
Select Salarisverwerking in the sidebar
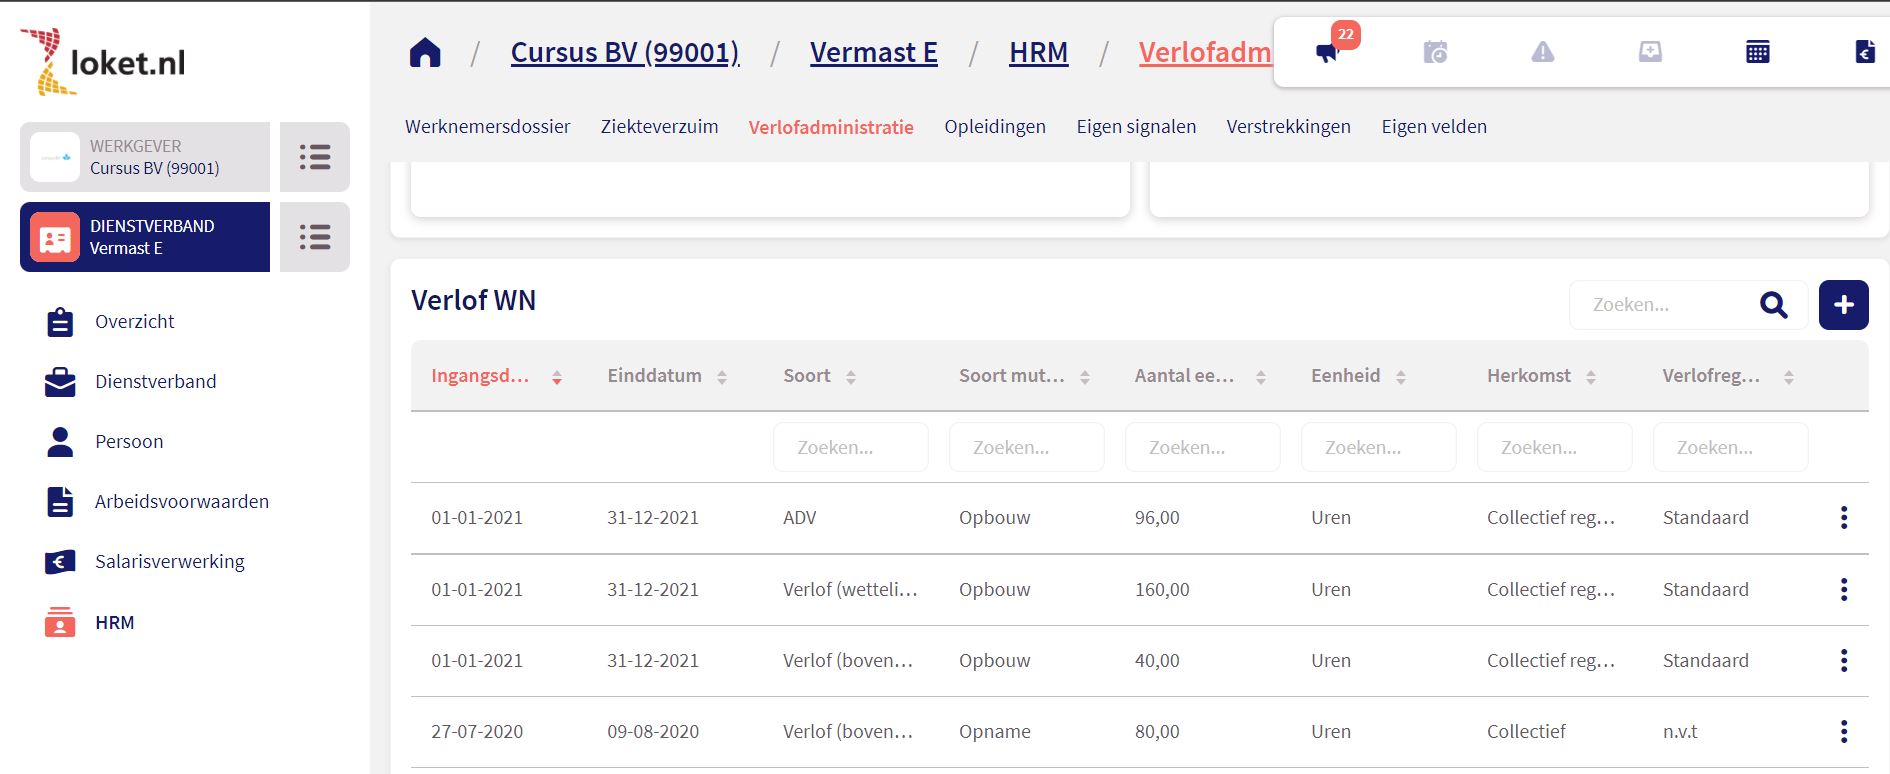[169, 562]
